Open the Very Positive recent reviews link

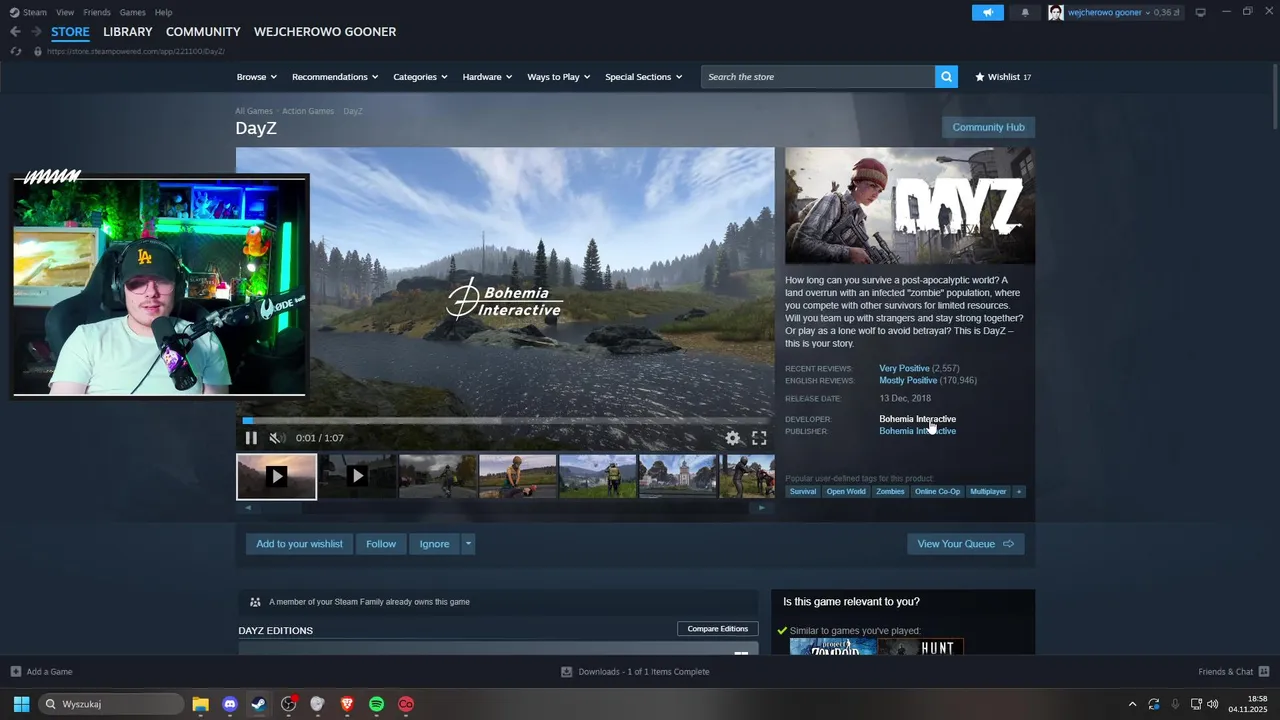[904, 369]
